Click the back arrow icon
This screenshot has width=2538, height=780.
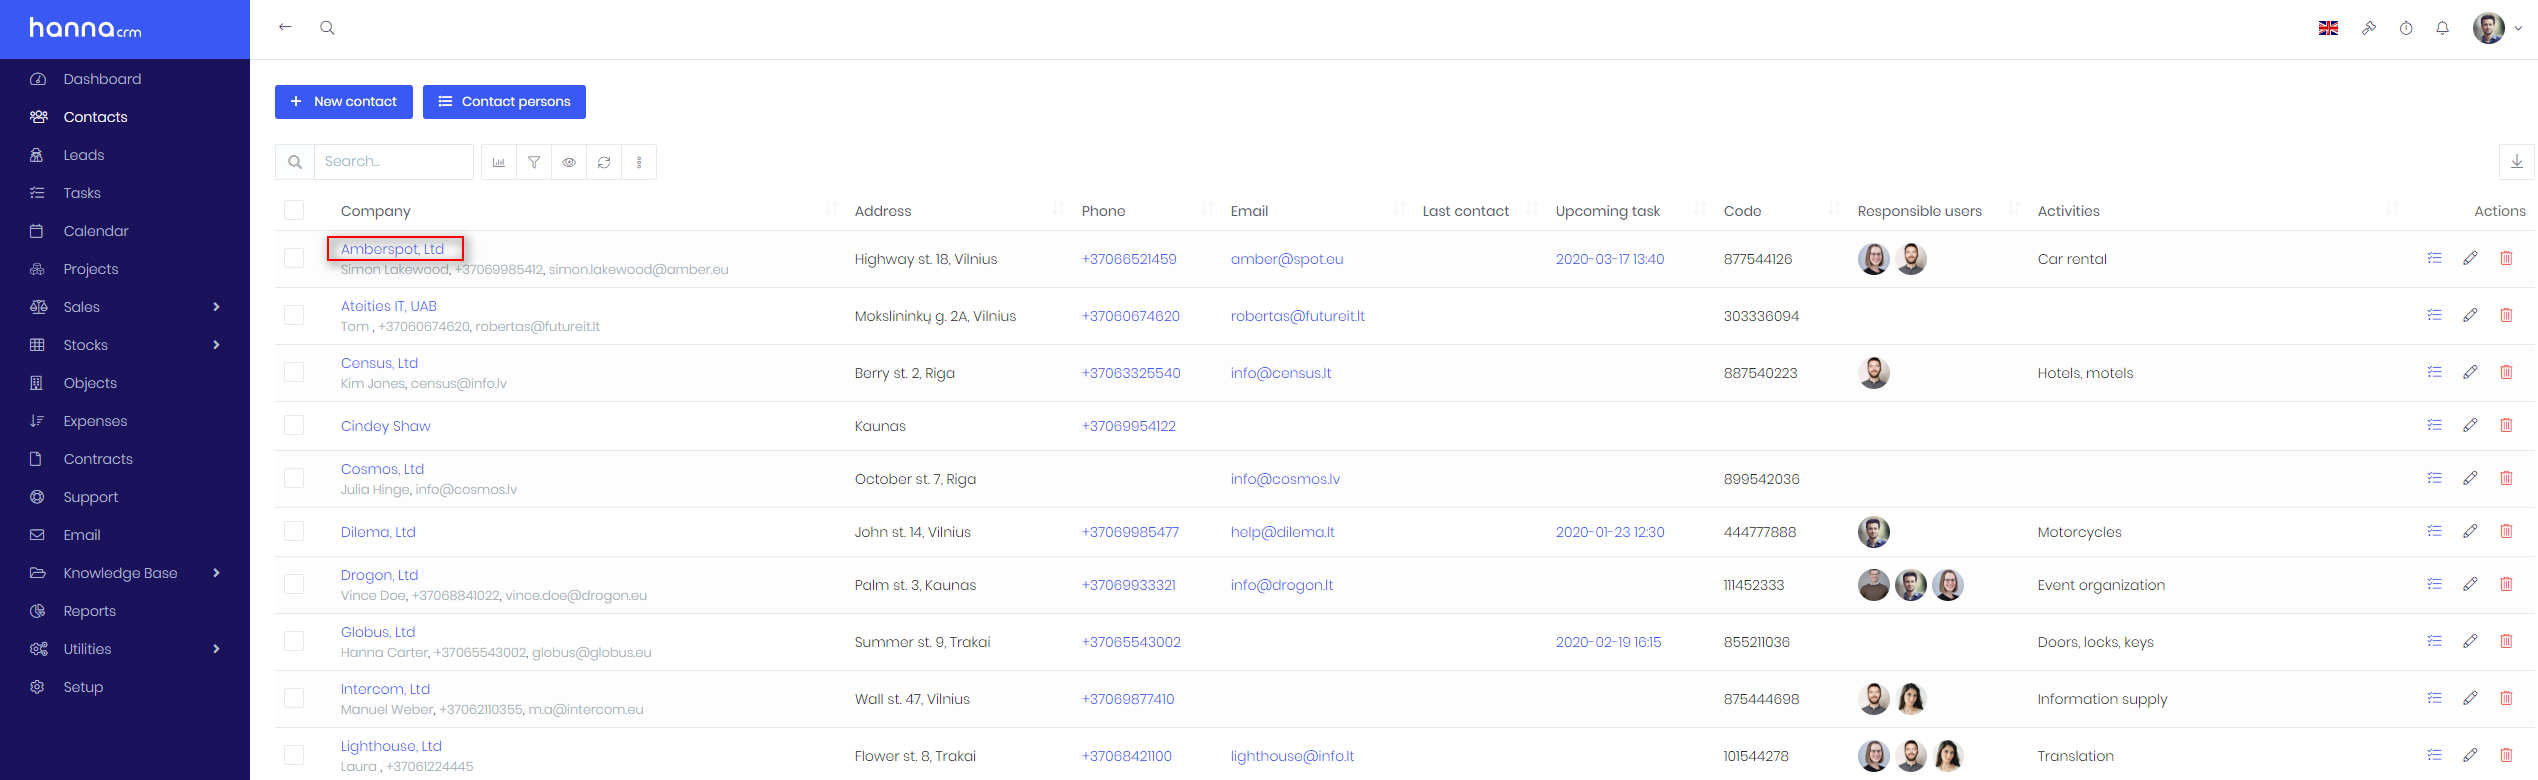pyautogui.click(x=285, y=27)
